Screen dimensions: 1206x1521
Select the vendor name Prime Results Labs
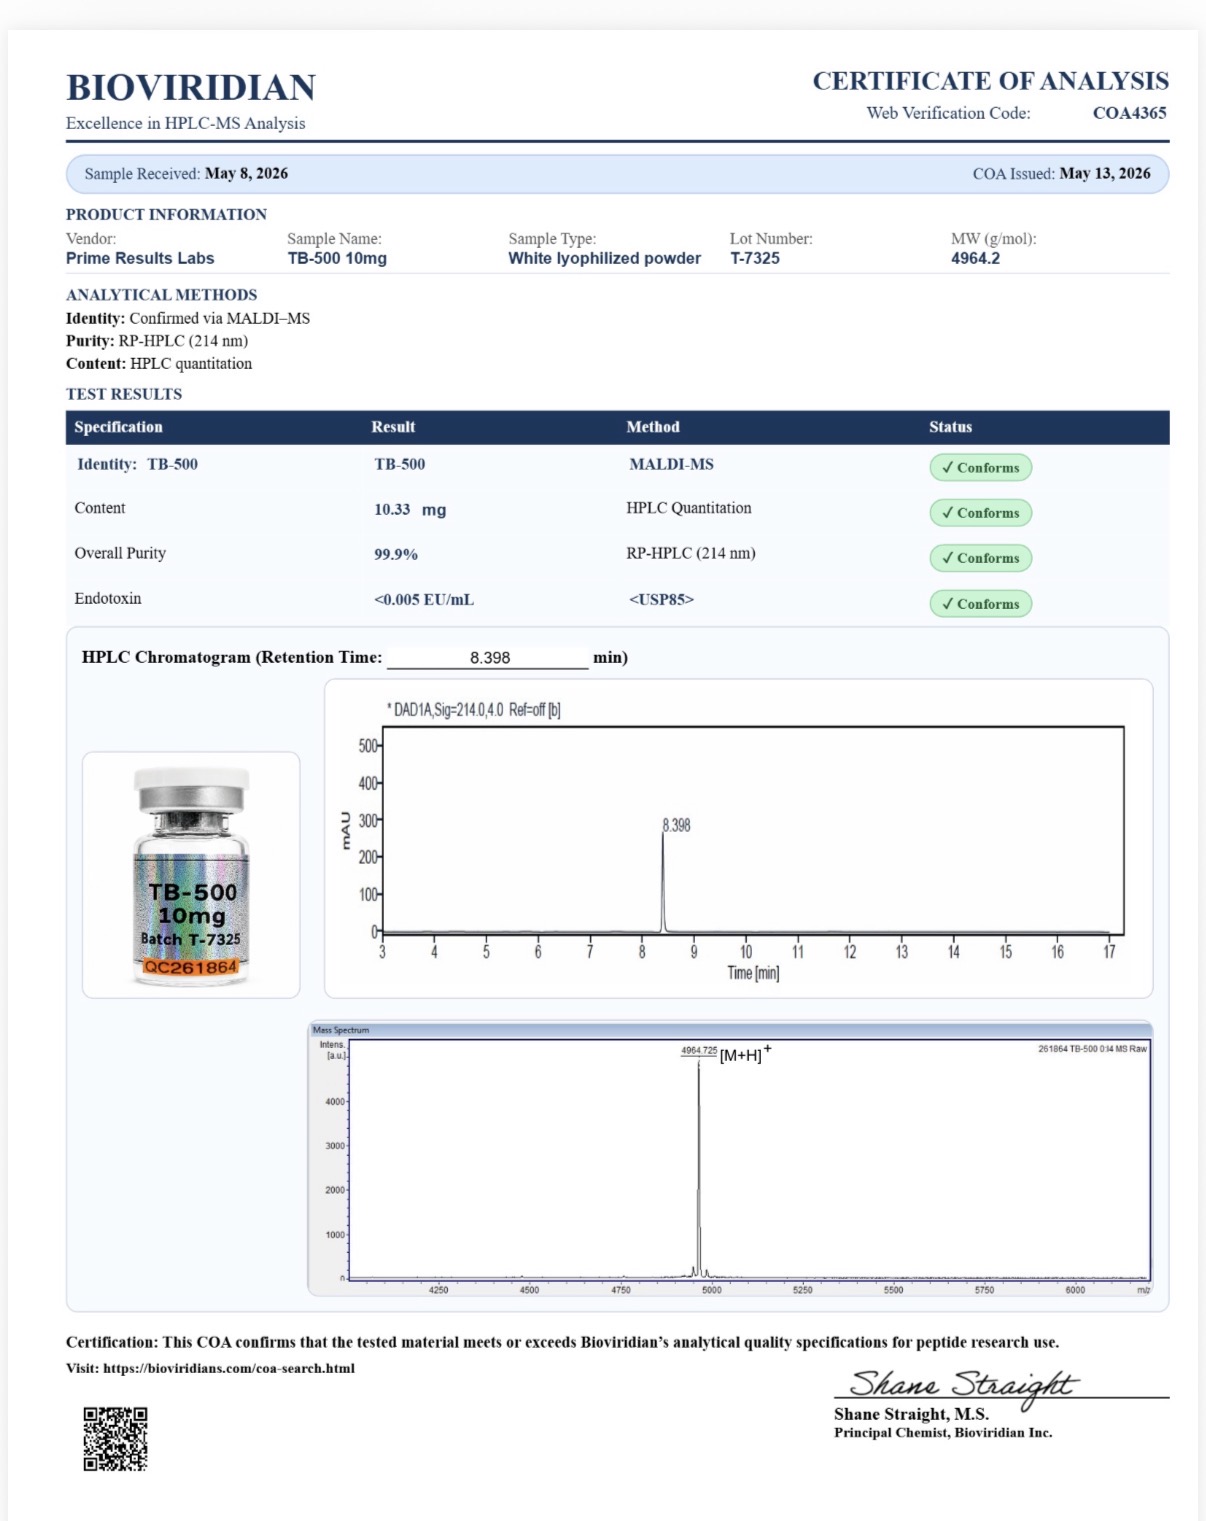140,258
